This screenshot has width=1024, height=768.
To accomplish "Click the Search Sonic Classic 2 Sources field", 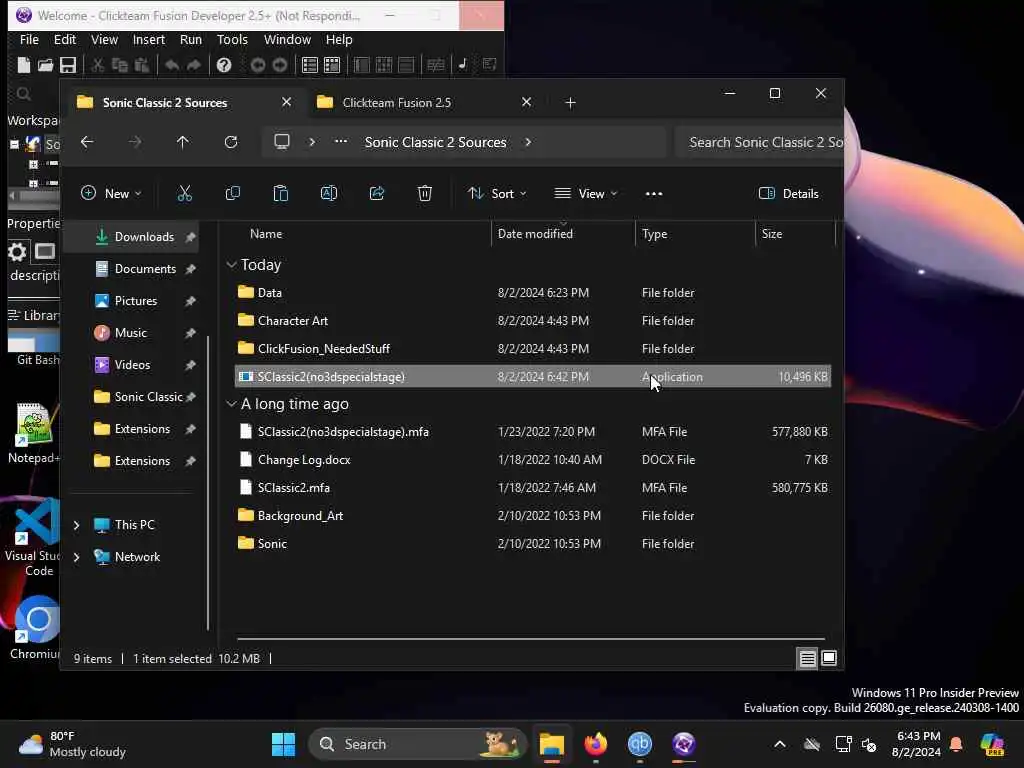I will point(760,142).
